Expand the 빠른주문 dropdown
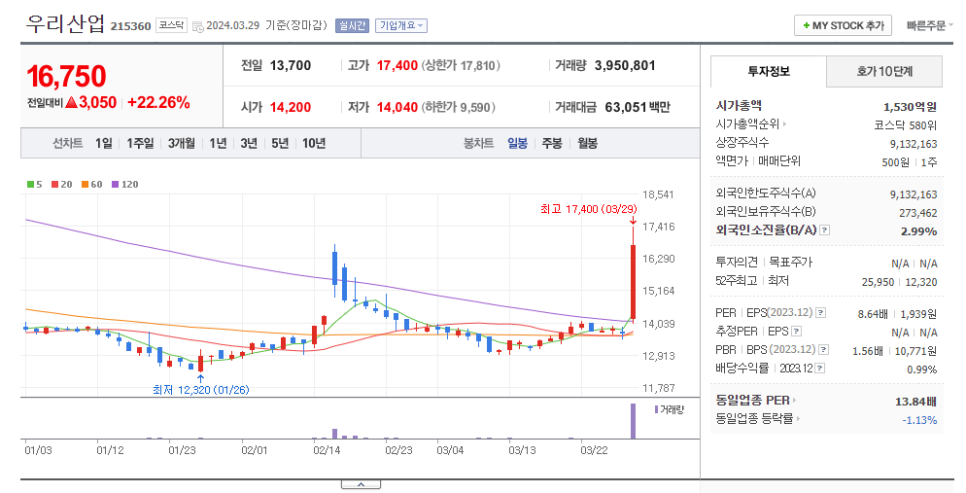Viewport: 966px width, 493px height. [928, 26]
